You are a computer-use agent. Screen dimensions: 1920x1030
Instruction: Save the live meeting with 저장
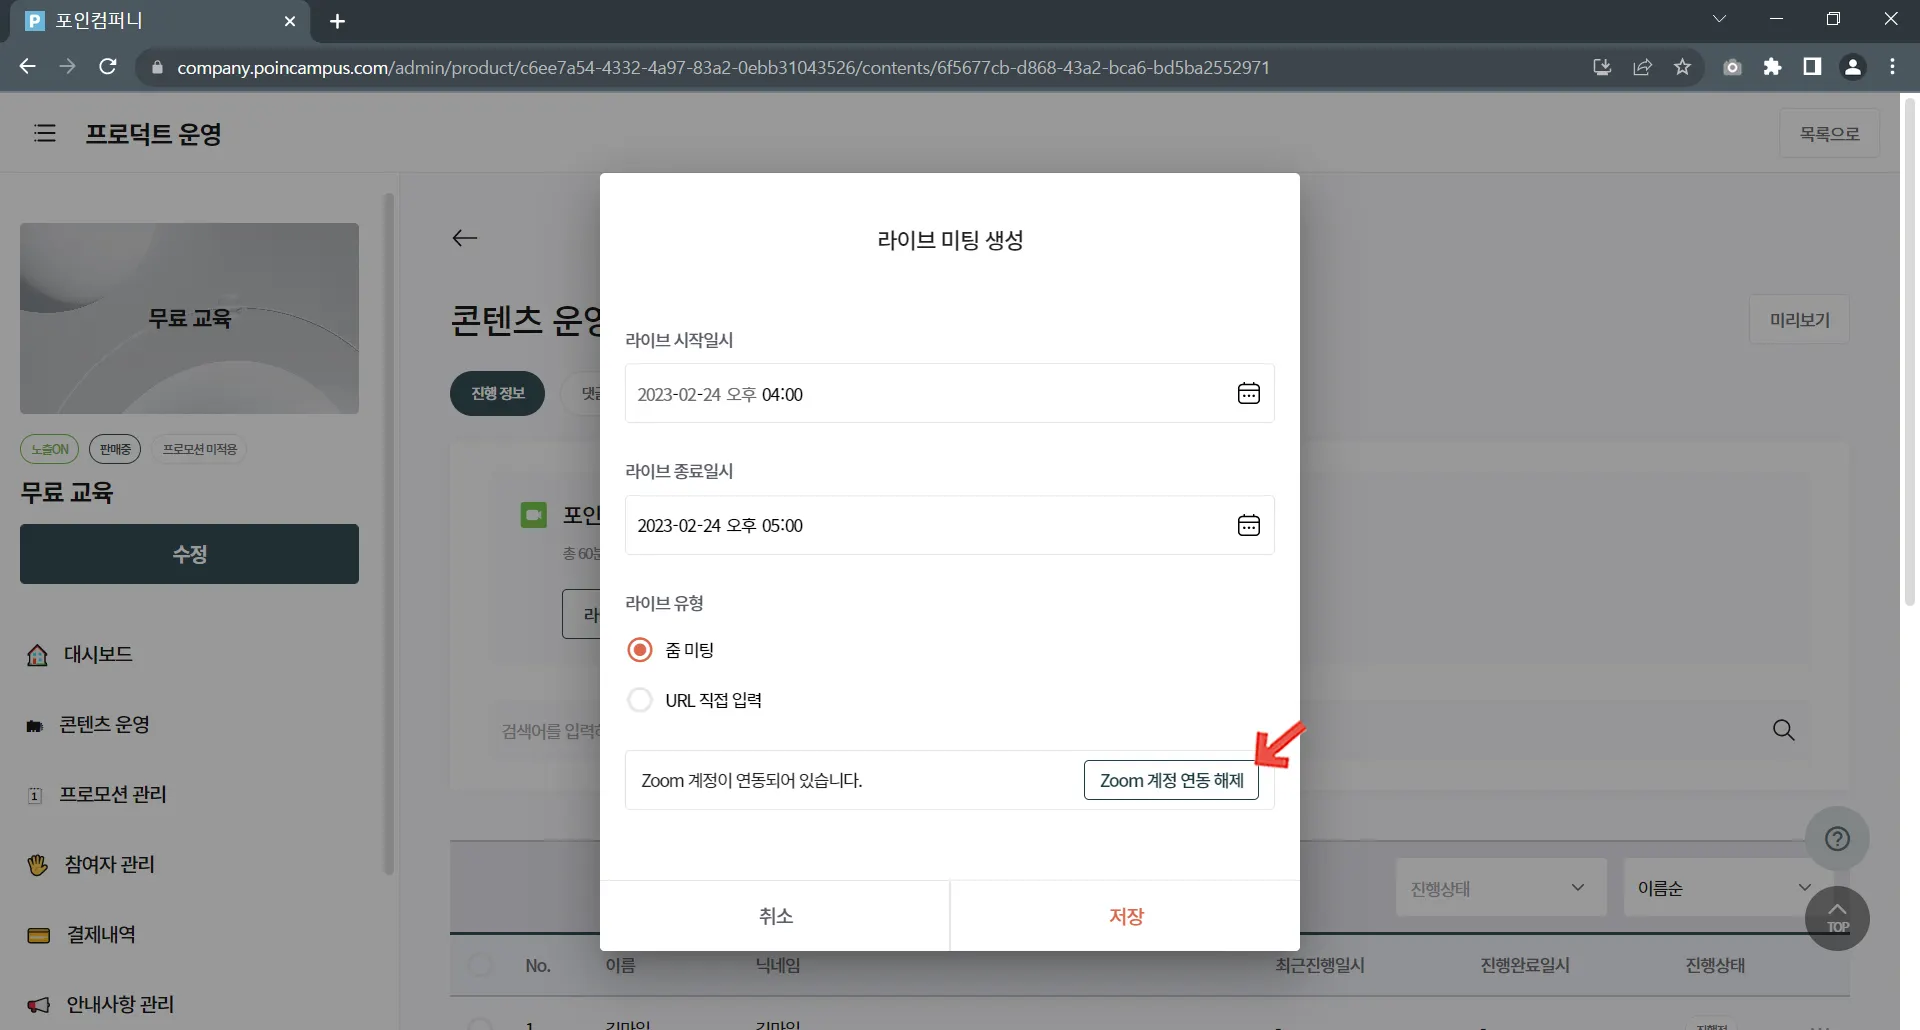[x=1126, y=916]
